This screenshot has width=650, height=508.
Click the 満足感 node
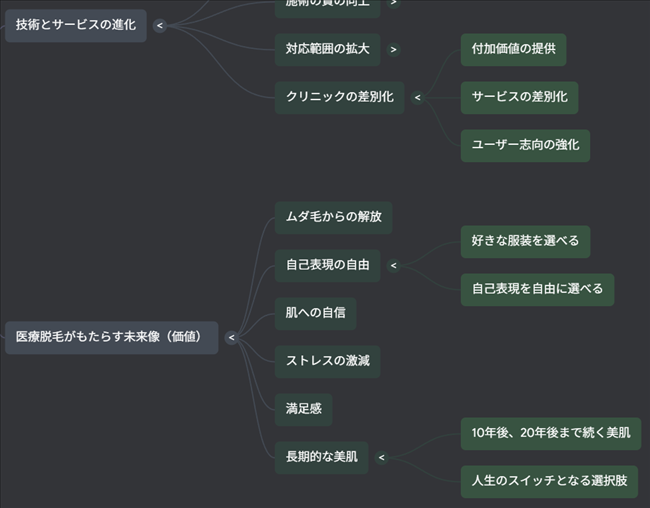pos(303,408)
